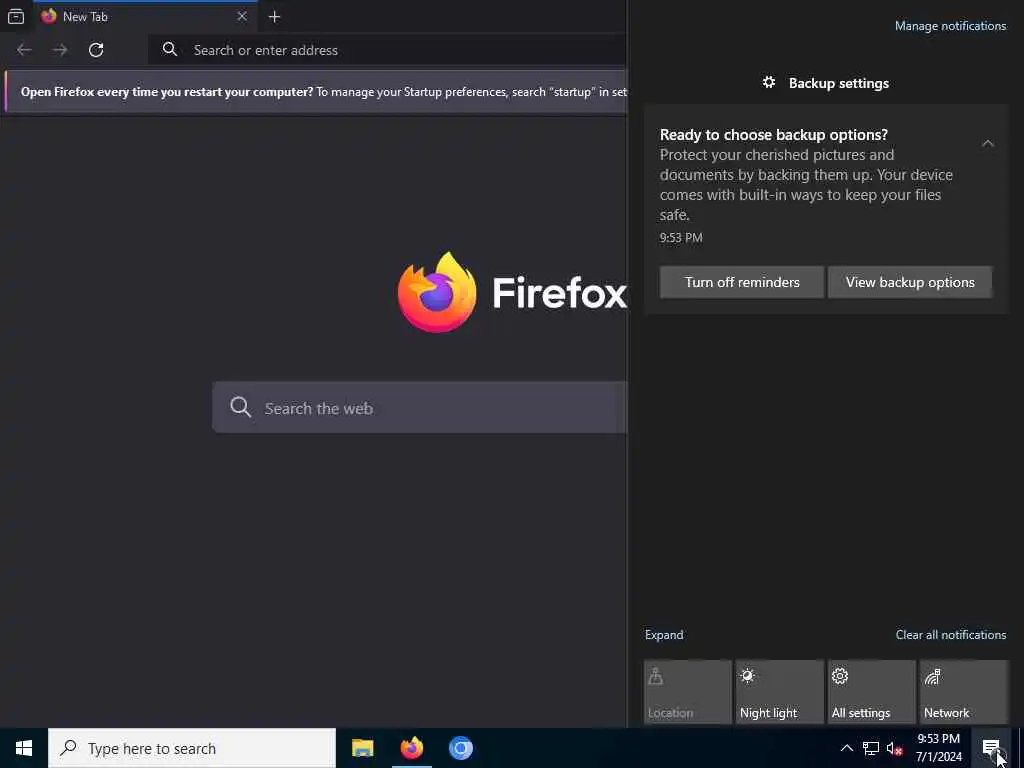Image resolution: width=1024 pixels, height=768 pixels.
Task: Toggle the Location quick action tile
Action: click(688, 692)
